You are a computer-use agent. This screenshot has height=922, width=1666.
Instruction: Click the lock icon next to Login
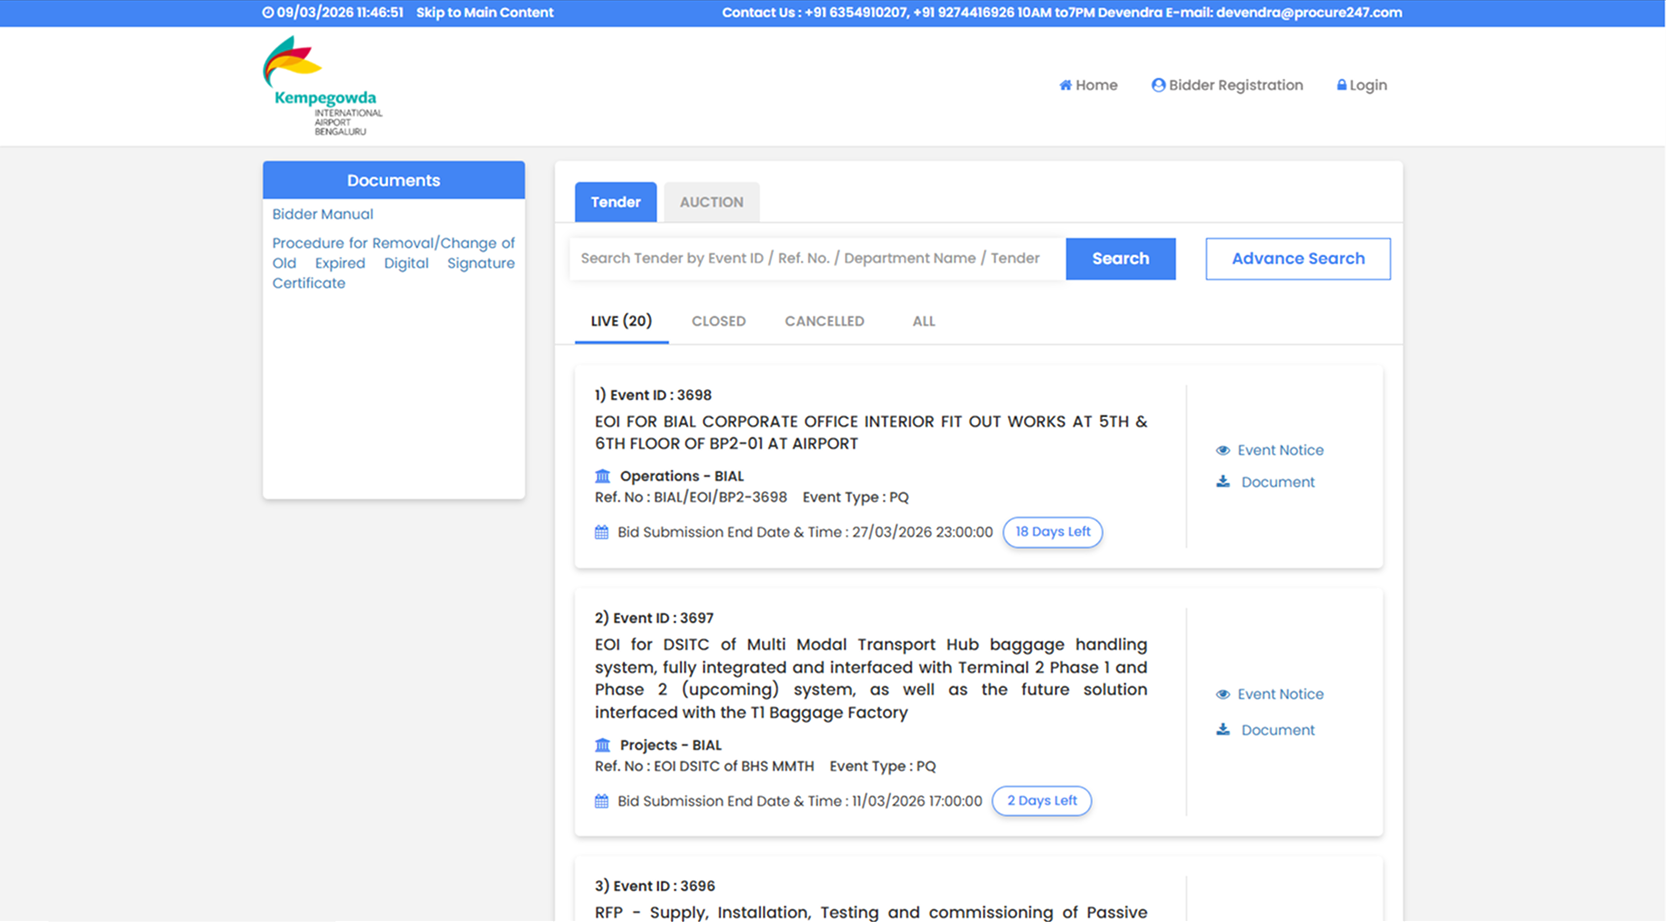coord(1341,86)
